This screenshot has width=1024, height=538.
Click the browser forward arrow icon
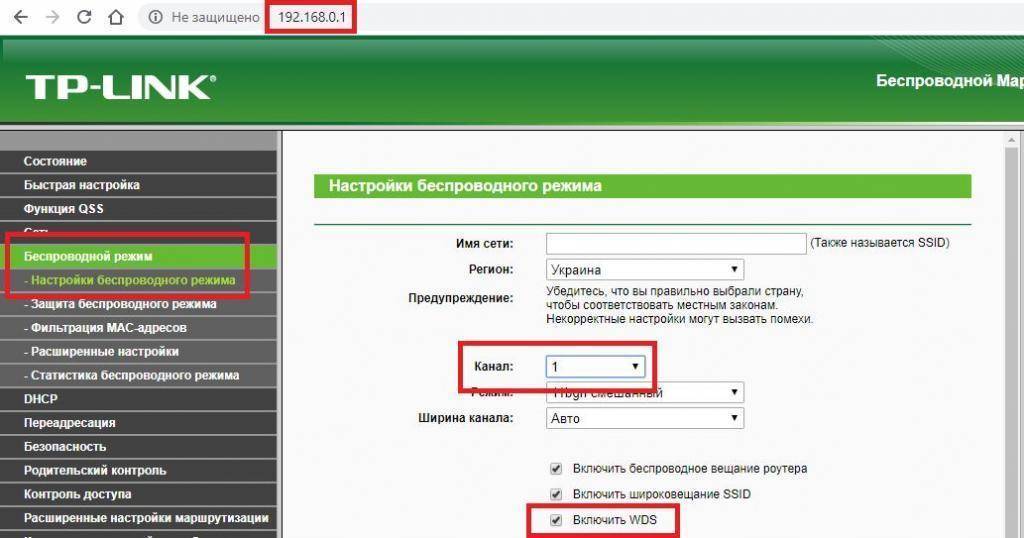point(52,18)
